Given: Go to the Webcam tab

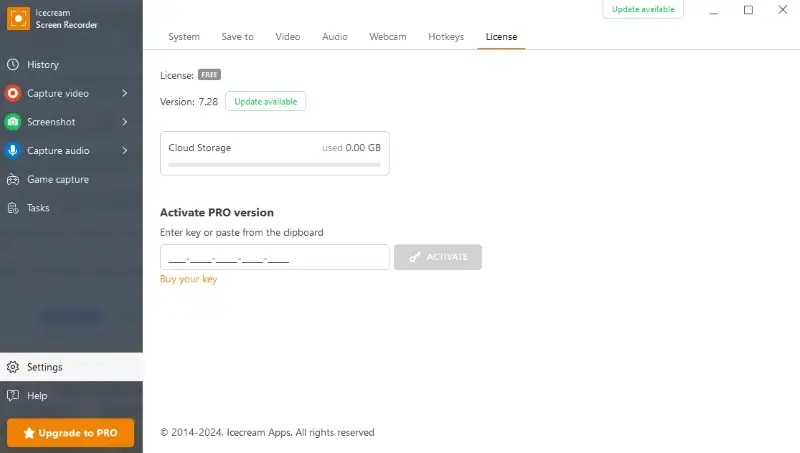Looking at the screenshot, I should coord(388,37).
